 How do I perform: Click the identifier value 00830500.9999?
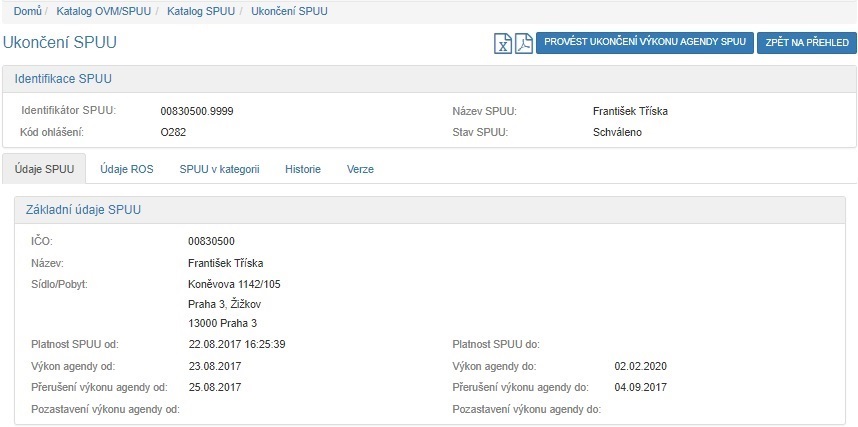pyautogui.click(x=197, y=111)
